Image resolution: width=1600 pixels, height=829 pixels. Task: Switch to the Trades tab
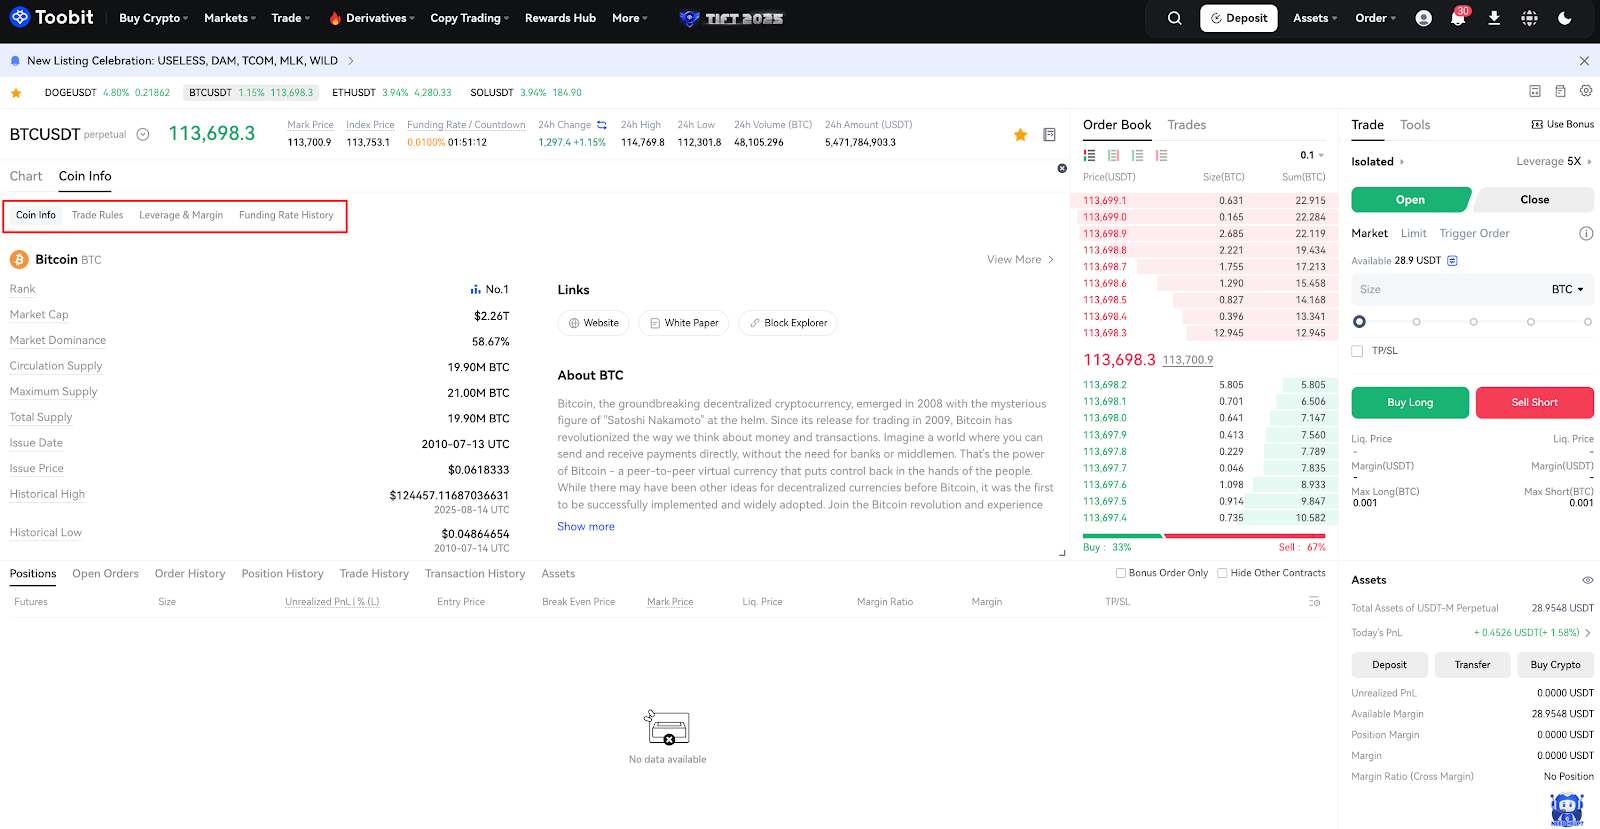pyautogui.click(x=1187, y=125)
